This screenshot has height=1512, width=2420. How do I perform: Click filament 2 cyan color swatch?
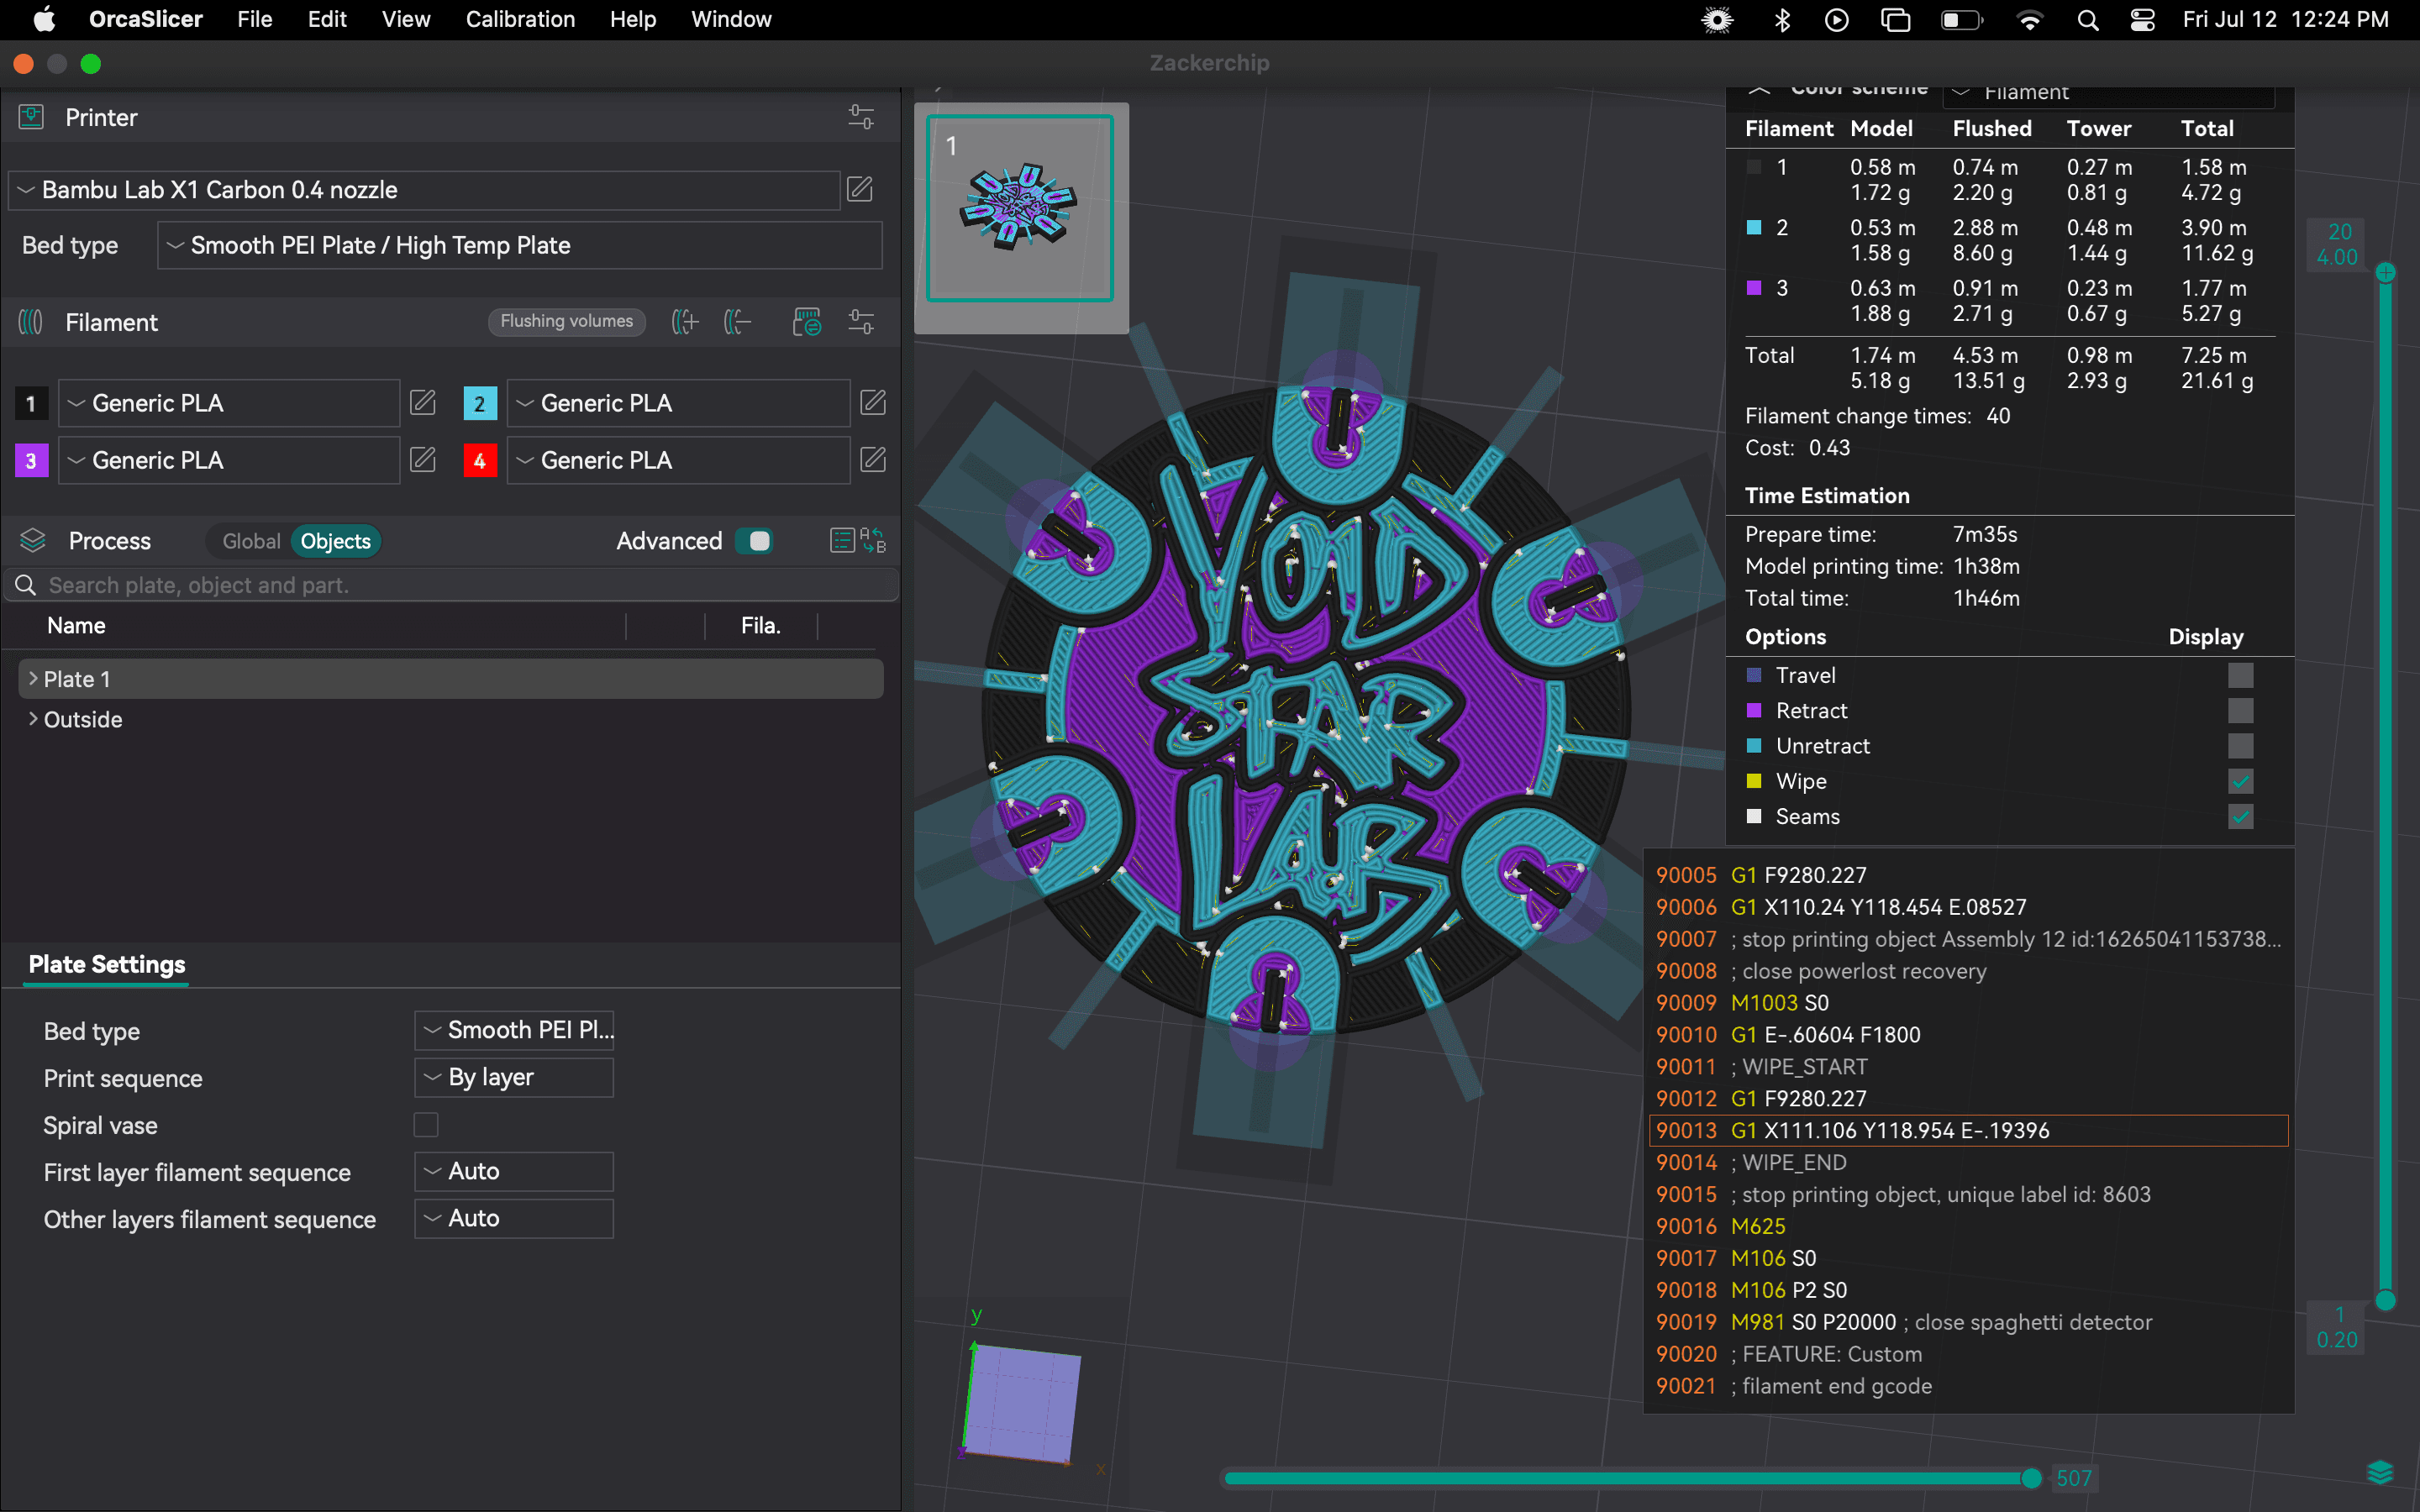pyautogui.click(x=480, y=403)
